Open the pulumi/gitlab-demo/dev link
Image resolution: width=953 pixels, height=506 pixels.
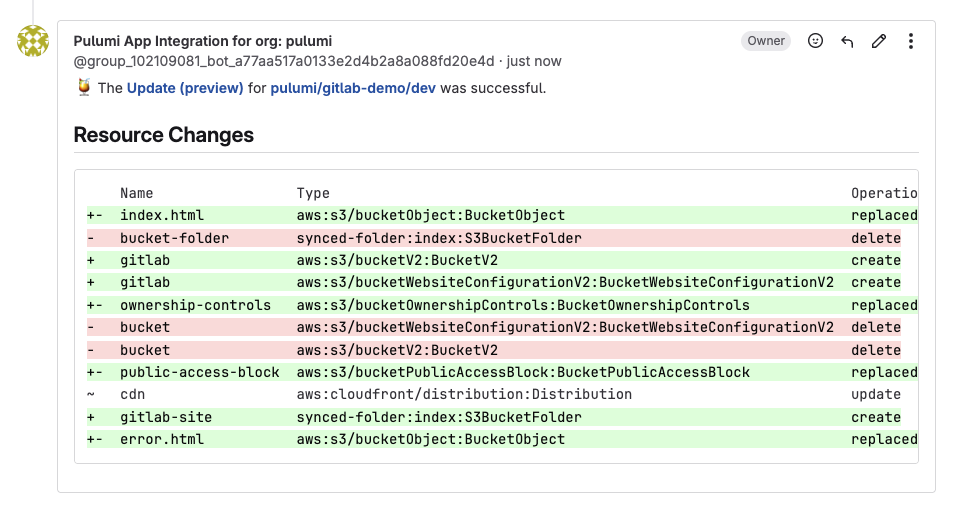point(353,88)
